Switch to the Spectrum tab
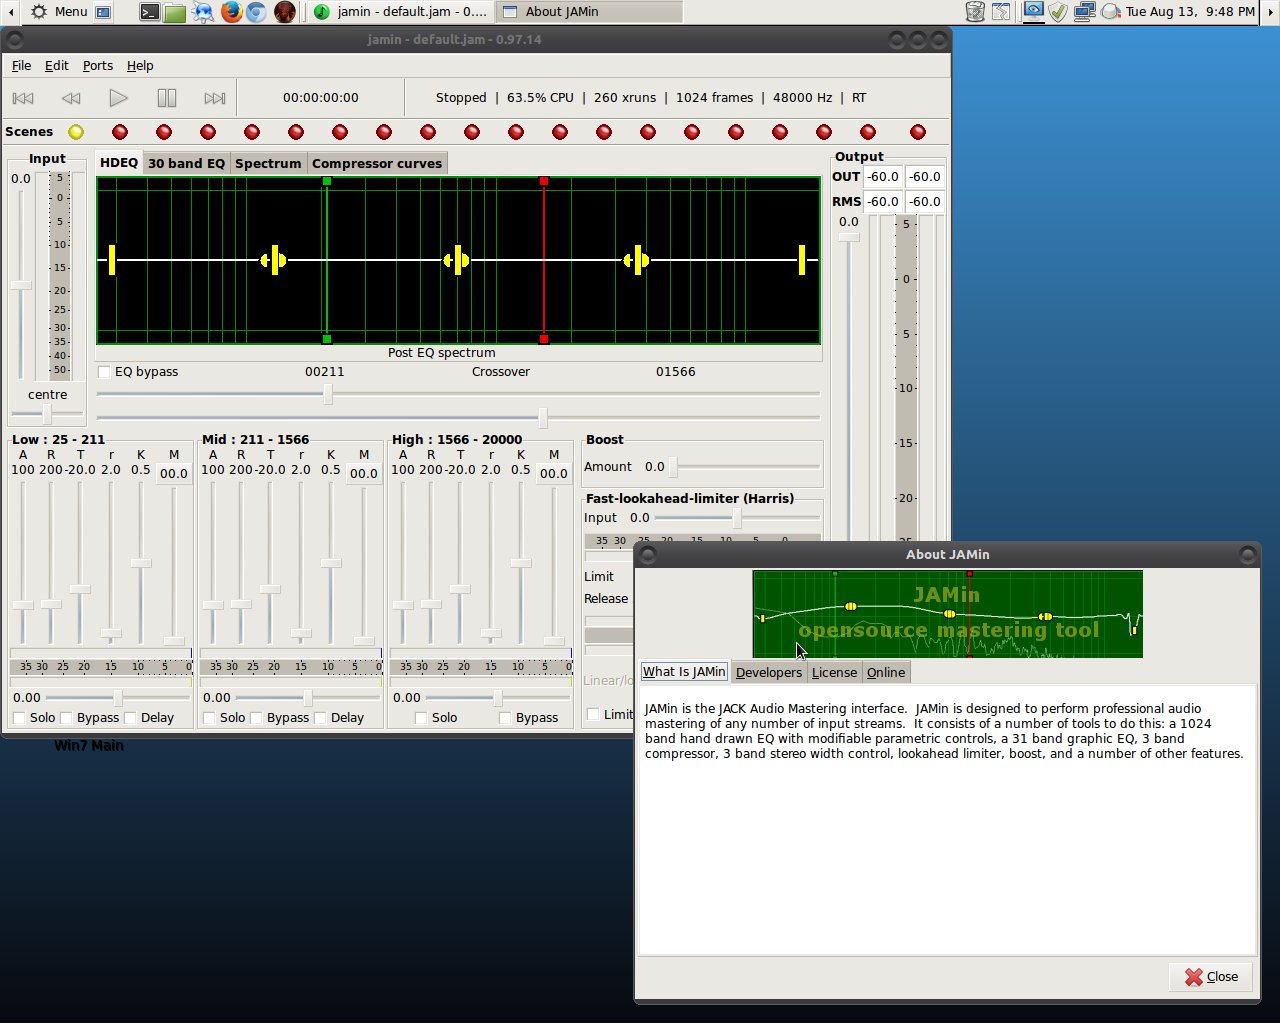Image resolution: width=1280 pixels, height=1024 pixels. 268,162
